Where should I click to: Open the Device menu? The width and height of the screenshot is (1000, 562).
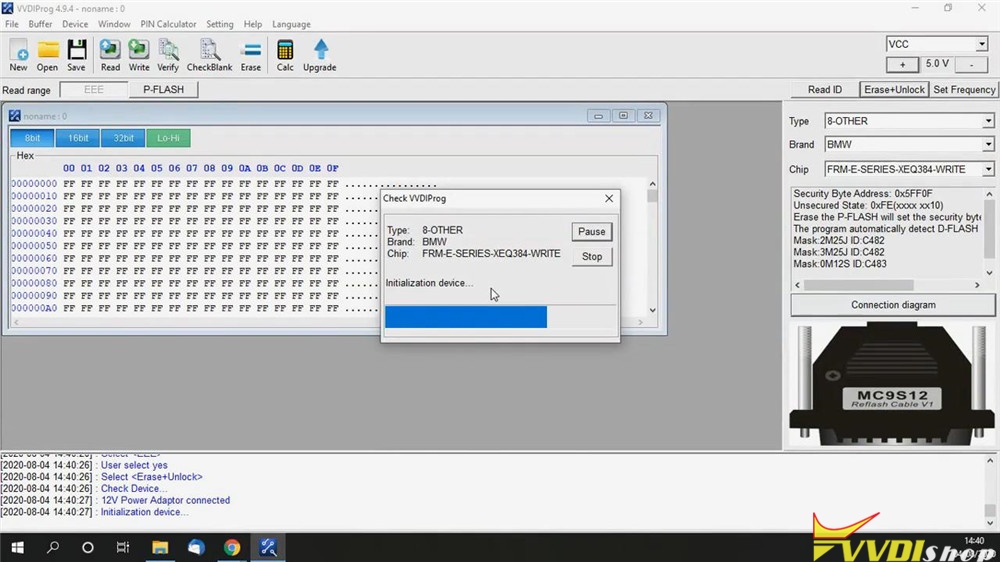75,24
